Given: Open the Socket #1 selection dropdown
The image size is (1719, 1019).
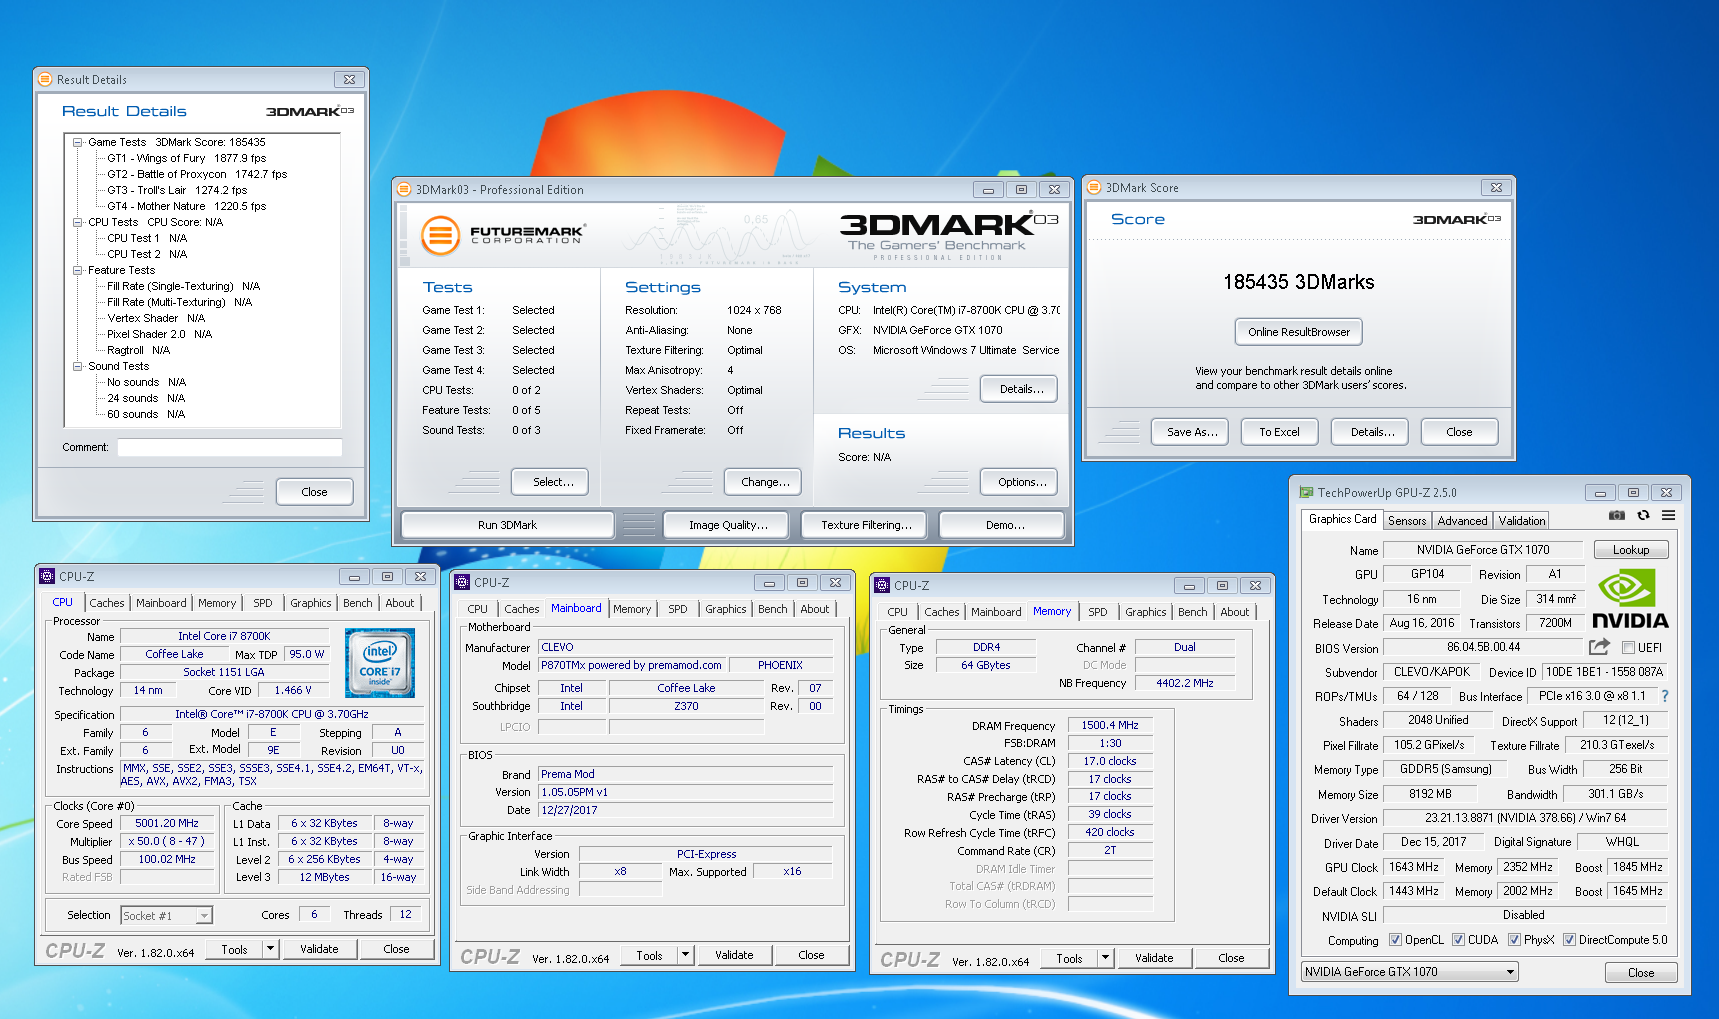Looking at the screenshot, I should [x=167, y=915].
